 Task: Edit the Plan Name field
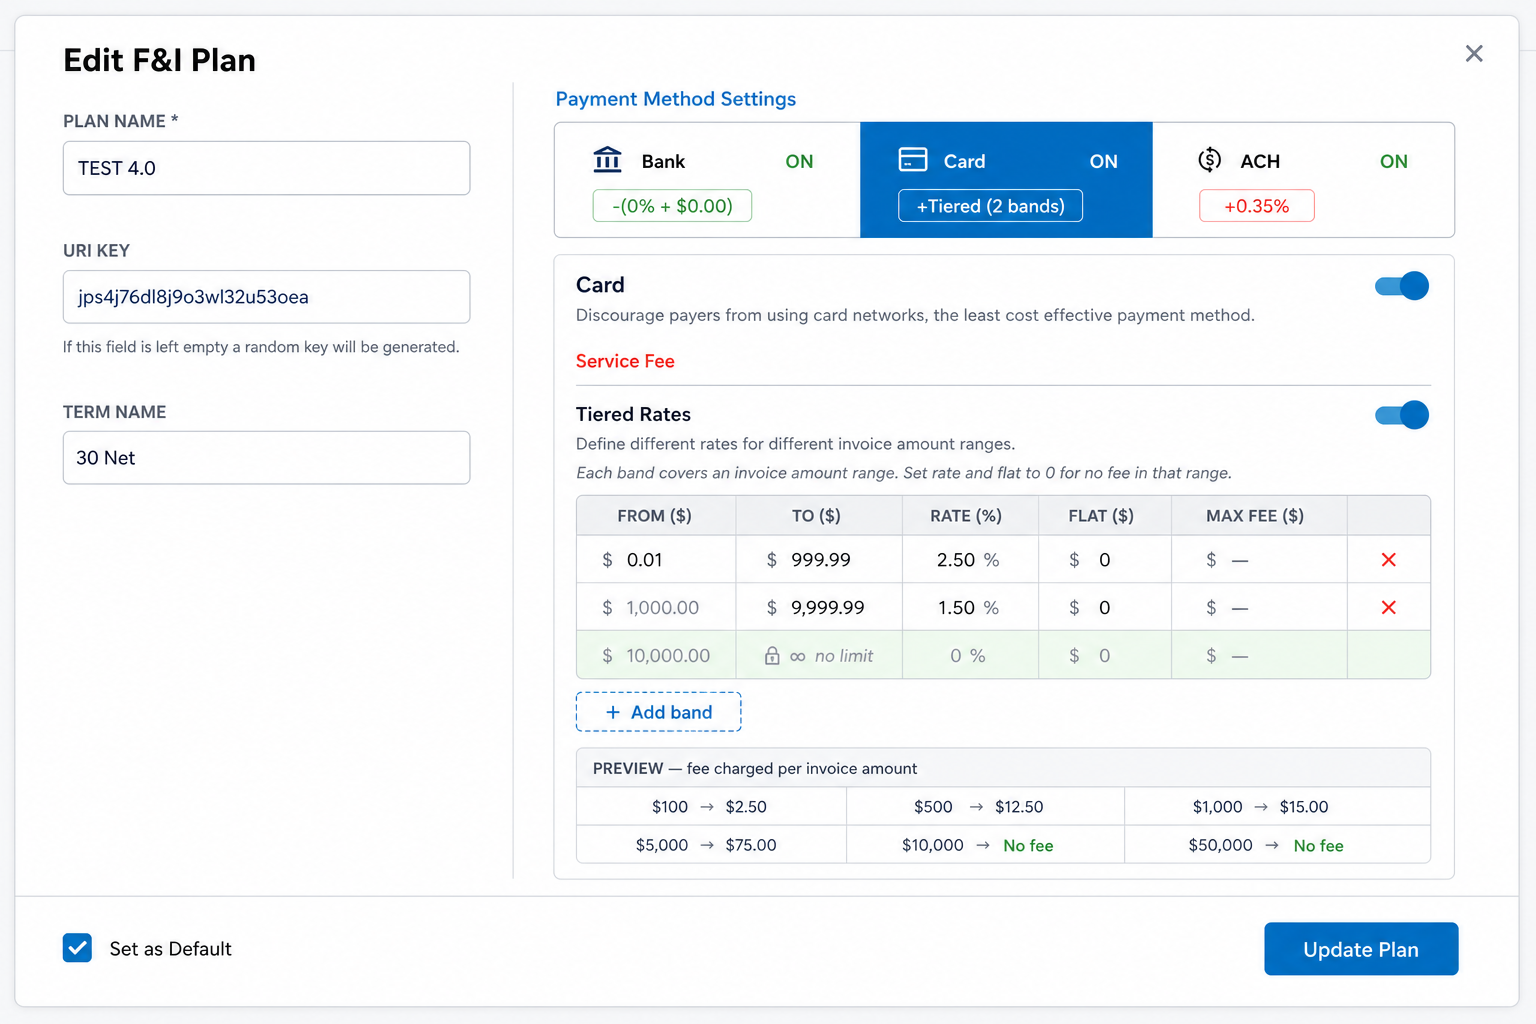click(266, 168)
